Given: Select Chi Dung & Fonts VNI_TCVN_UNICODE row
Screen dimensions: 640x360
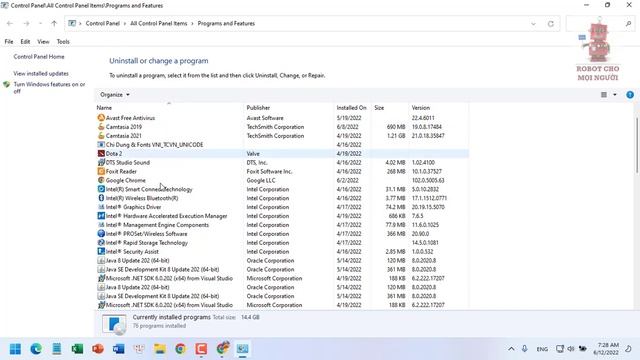Looking at the screenshot, I should click(x=282, y=144).
